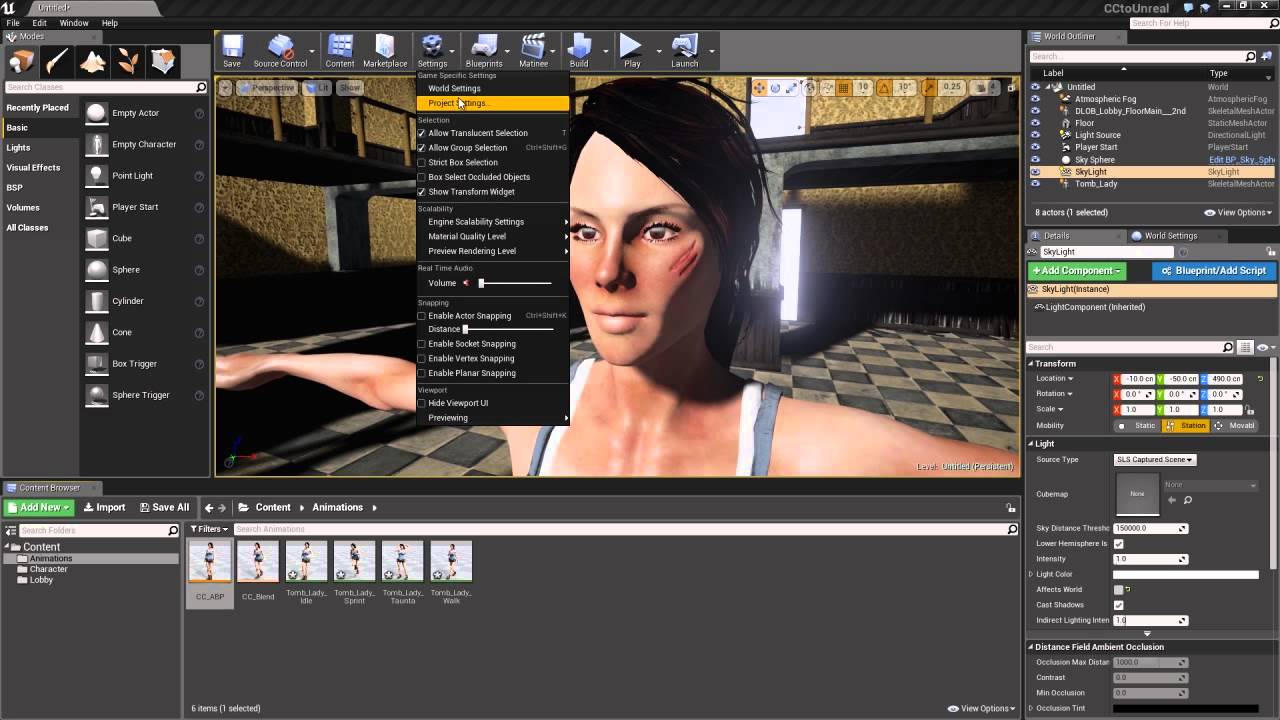This screenshot has height=720, width=1280.
Task: Open the Content toolbar icon
Action: coord(340,51)
